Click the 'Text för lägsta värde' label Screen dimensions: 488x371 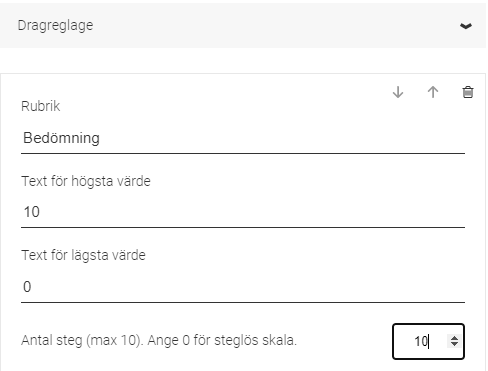tap(83, 255)
